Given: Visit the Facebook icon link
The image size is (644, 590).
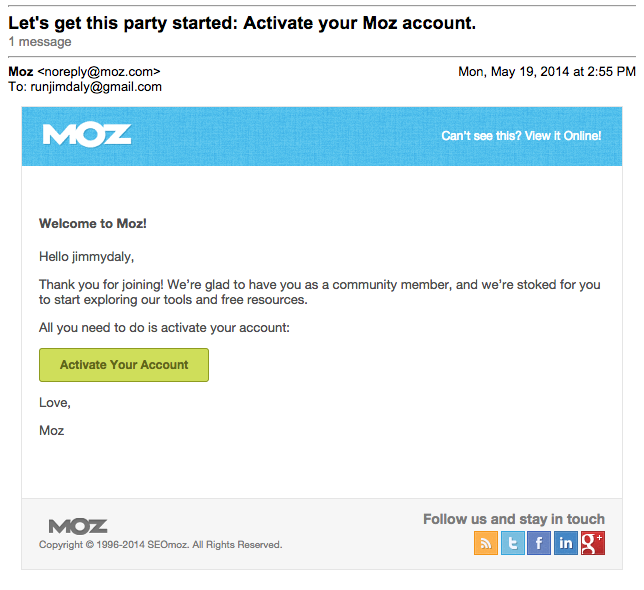Looking at the screenshot, I should pos(539,543).
